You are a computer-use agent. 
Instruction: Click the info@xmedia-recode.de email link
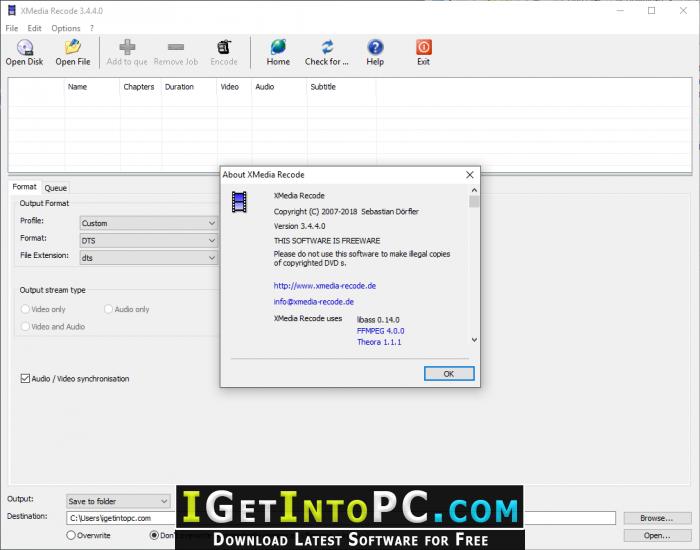[x=313, y=302]
